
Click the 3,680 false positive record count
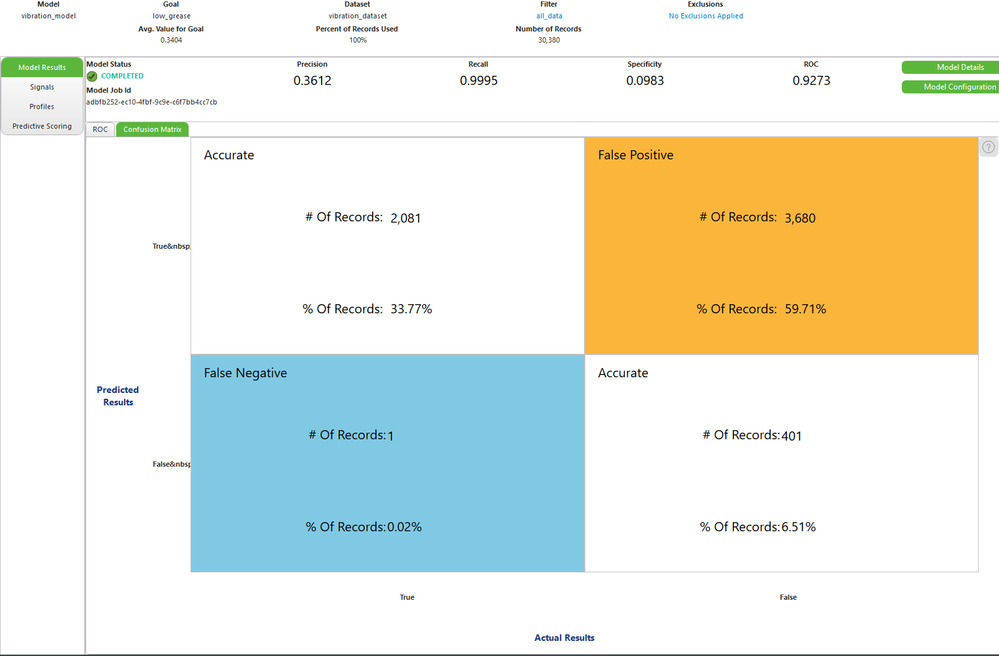(800, 218)
